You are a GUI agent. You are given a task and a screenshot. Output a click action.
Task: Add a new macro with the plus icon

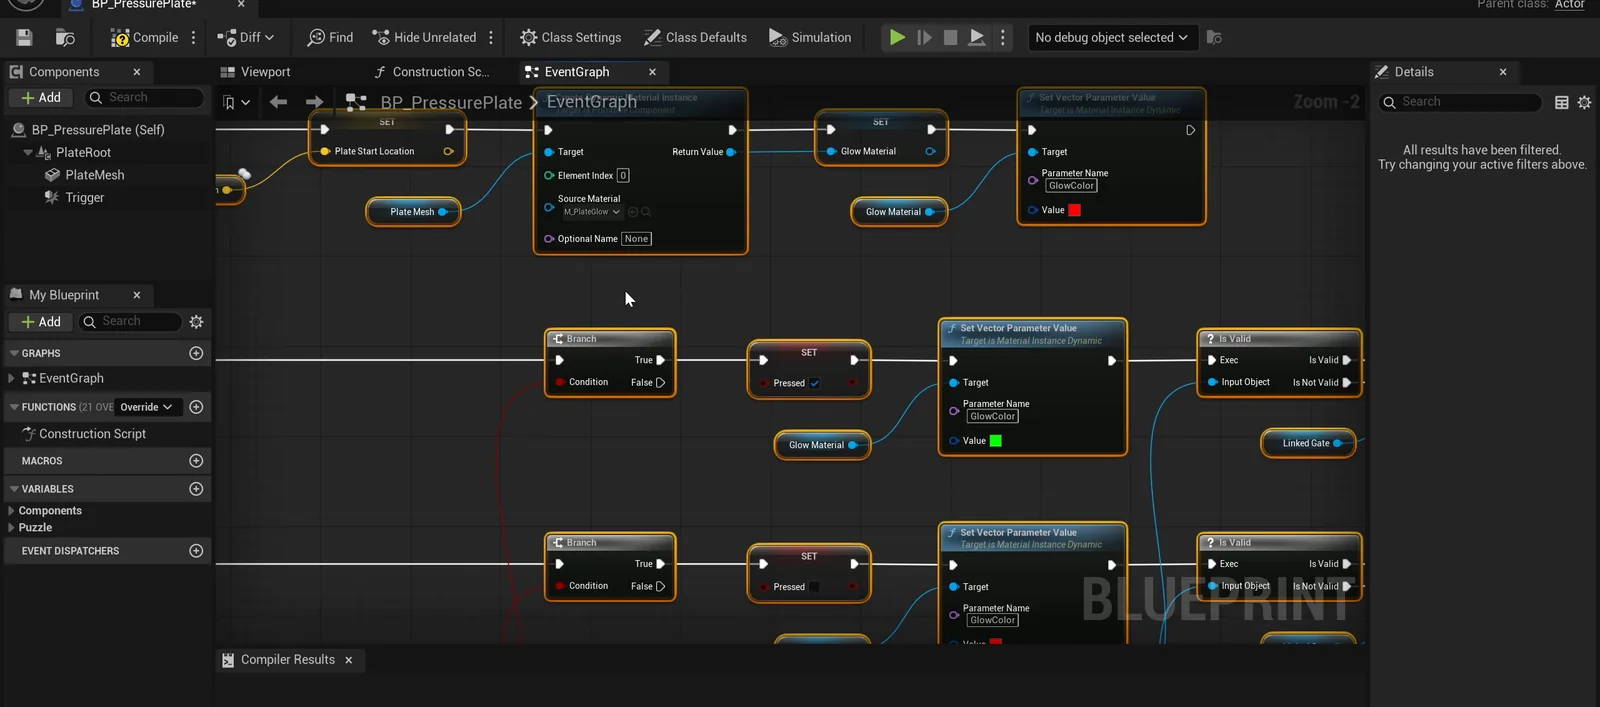(196, 461)
